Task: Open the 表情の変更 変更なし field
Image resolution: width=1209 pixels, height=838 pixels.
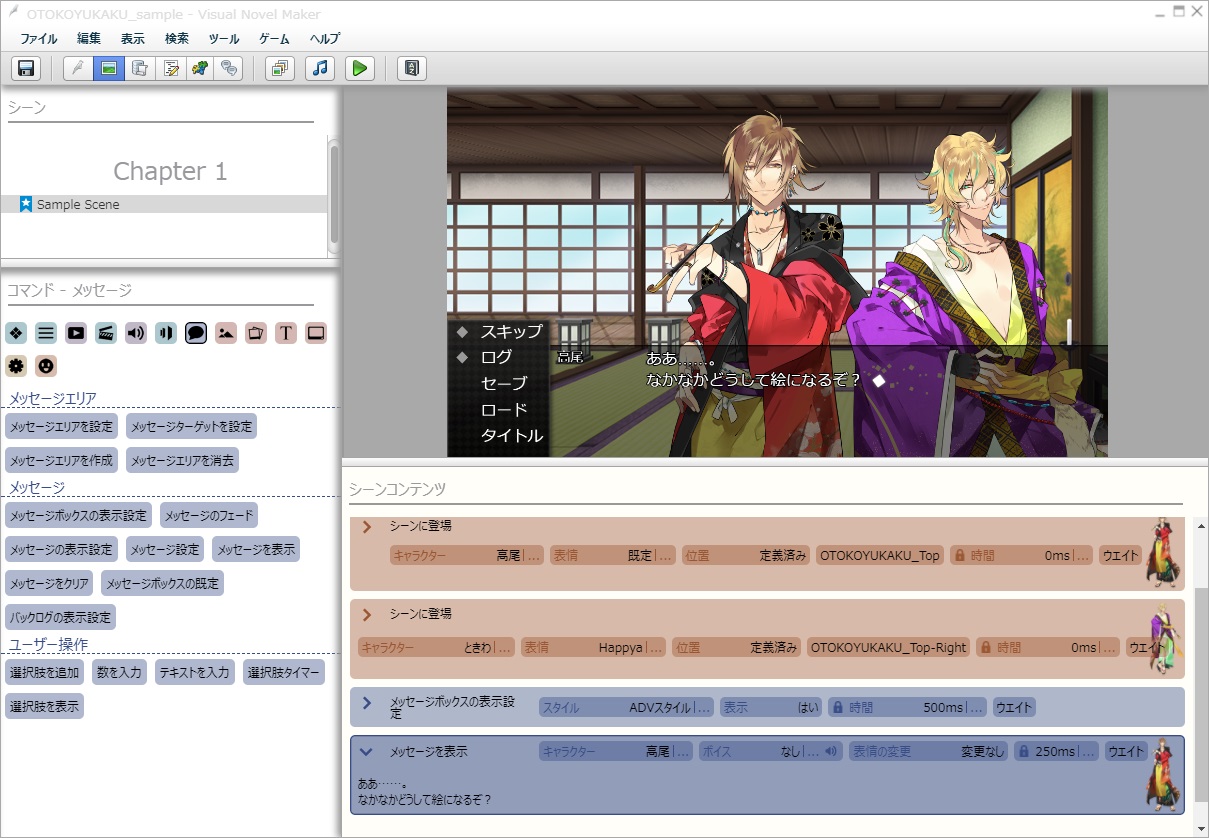Action: pos(929,751)
